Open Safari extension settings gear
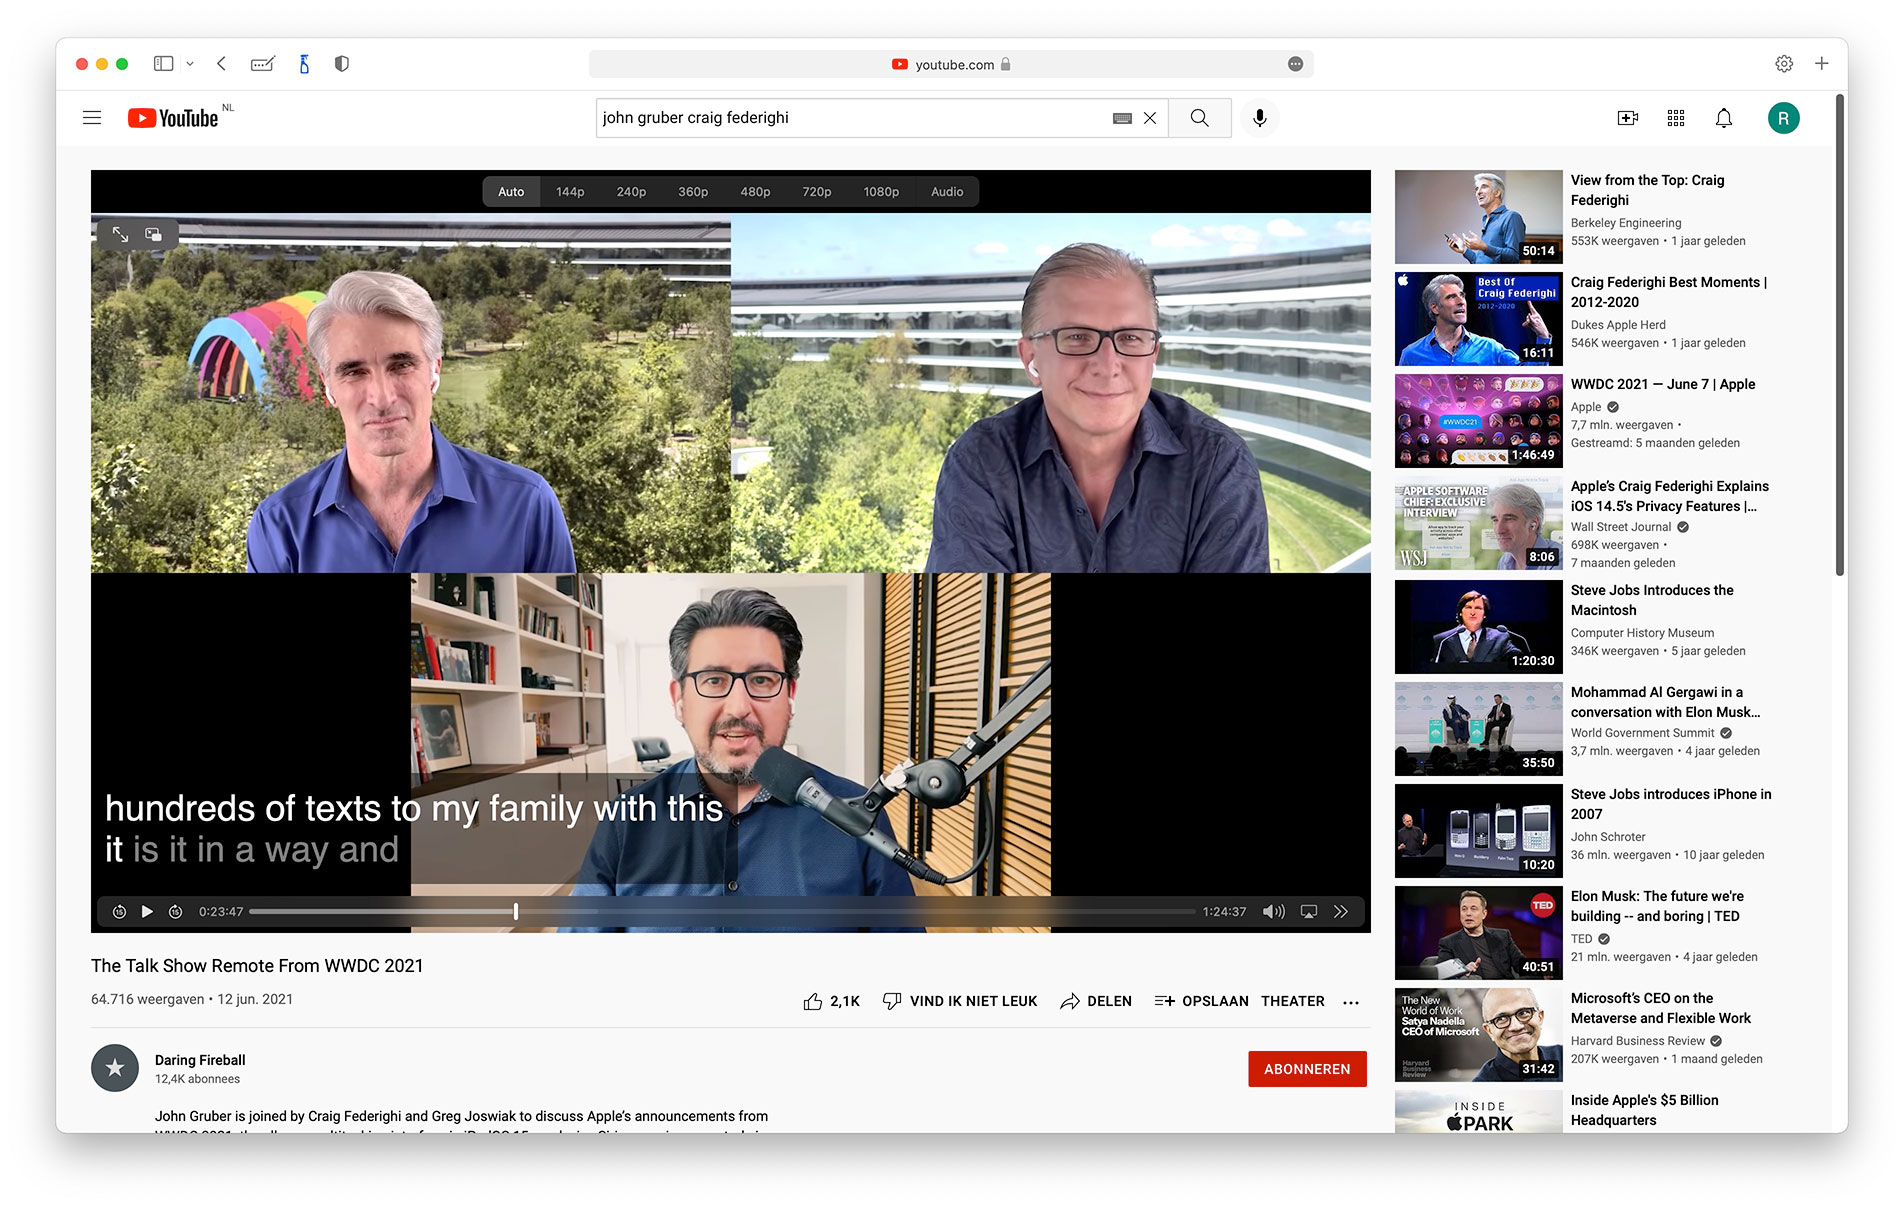This screenshot has height=1207, width=1904. pyautogui.click(x=1784, y=63)
